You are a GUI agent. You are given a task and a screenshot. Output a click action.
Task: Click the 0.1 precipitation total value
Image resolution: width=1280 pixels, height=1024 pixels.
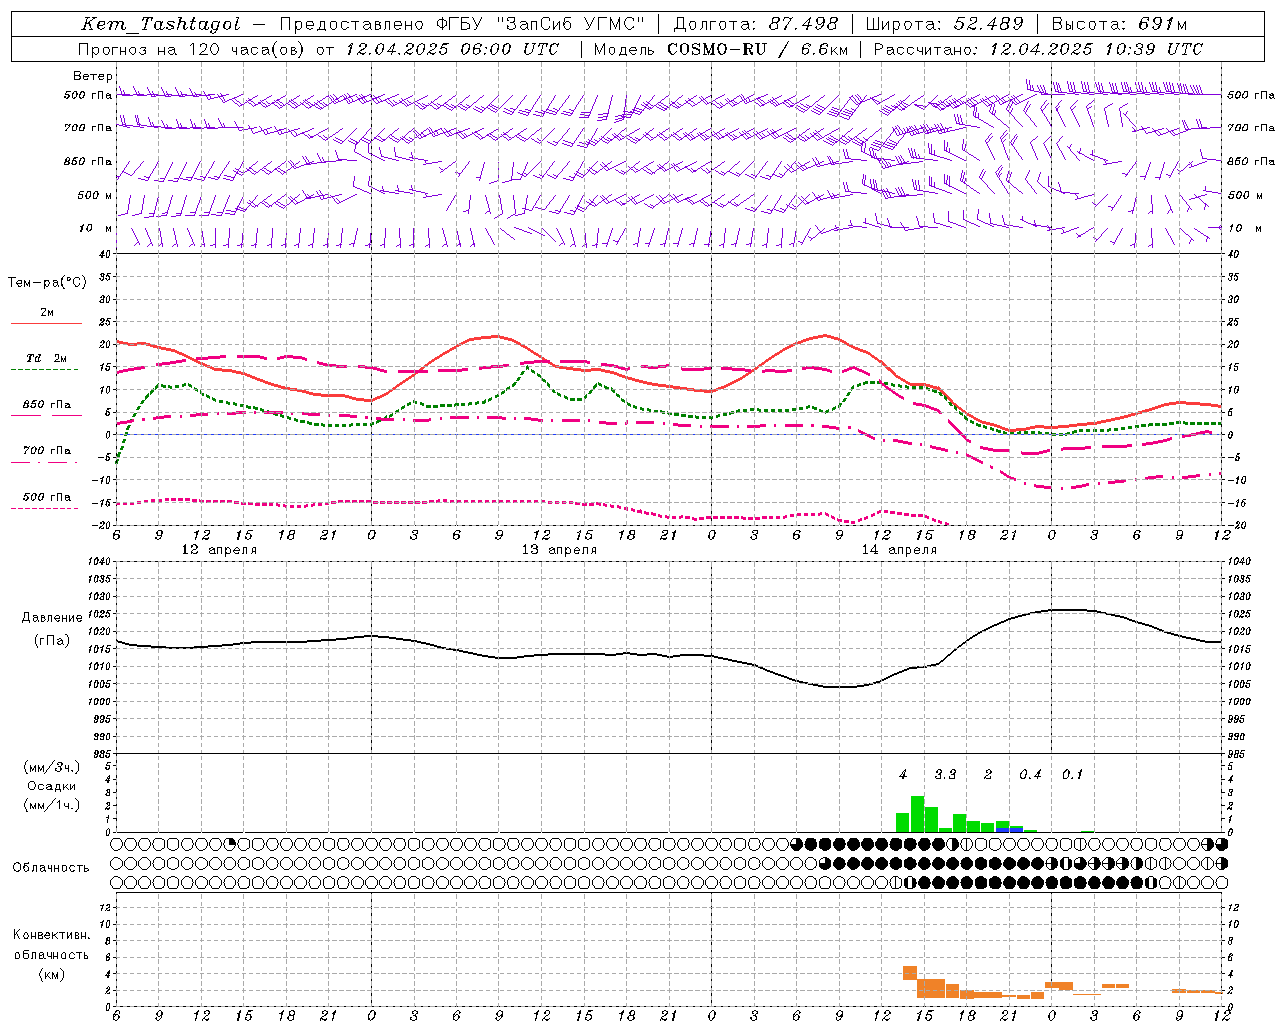click(1072, 775)
